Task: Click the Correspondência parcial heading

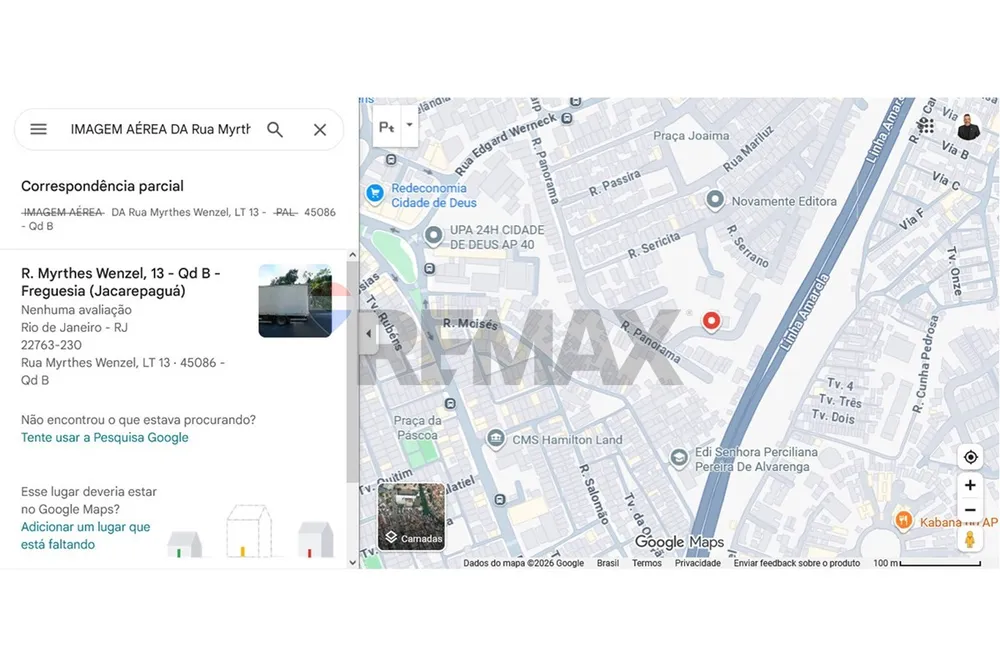Action: pos(102,186)
